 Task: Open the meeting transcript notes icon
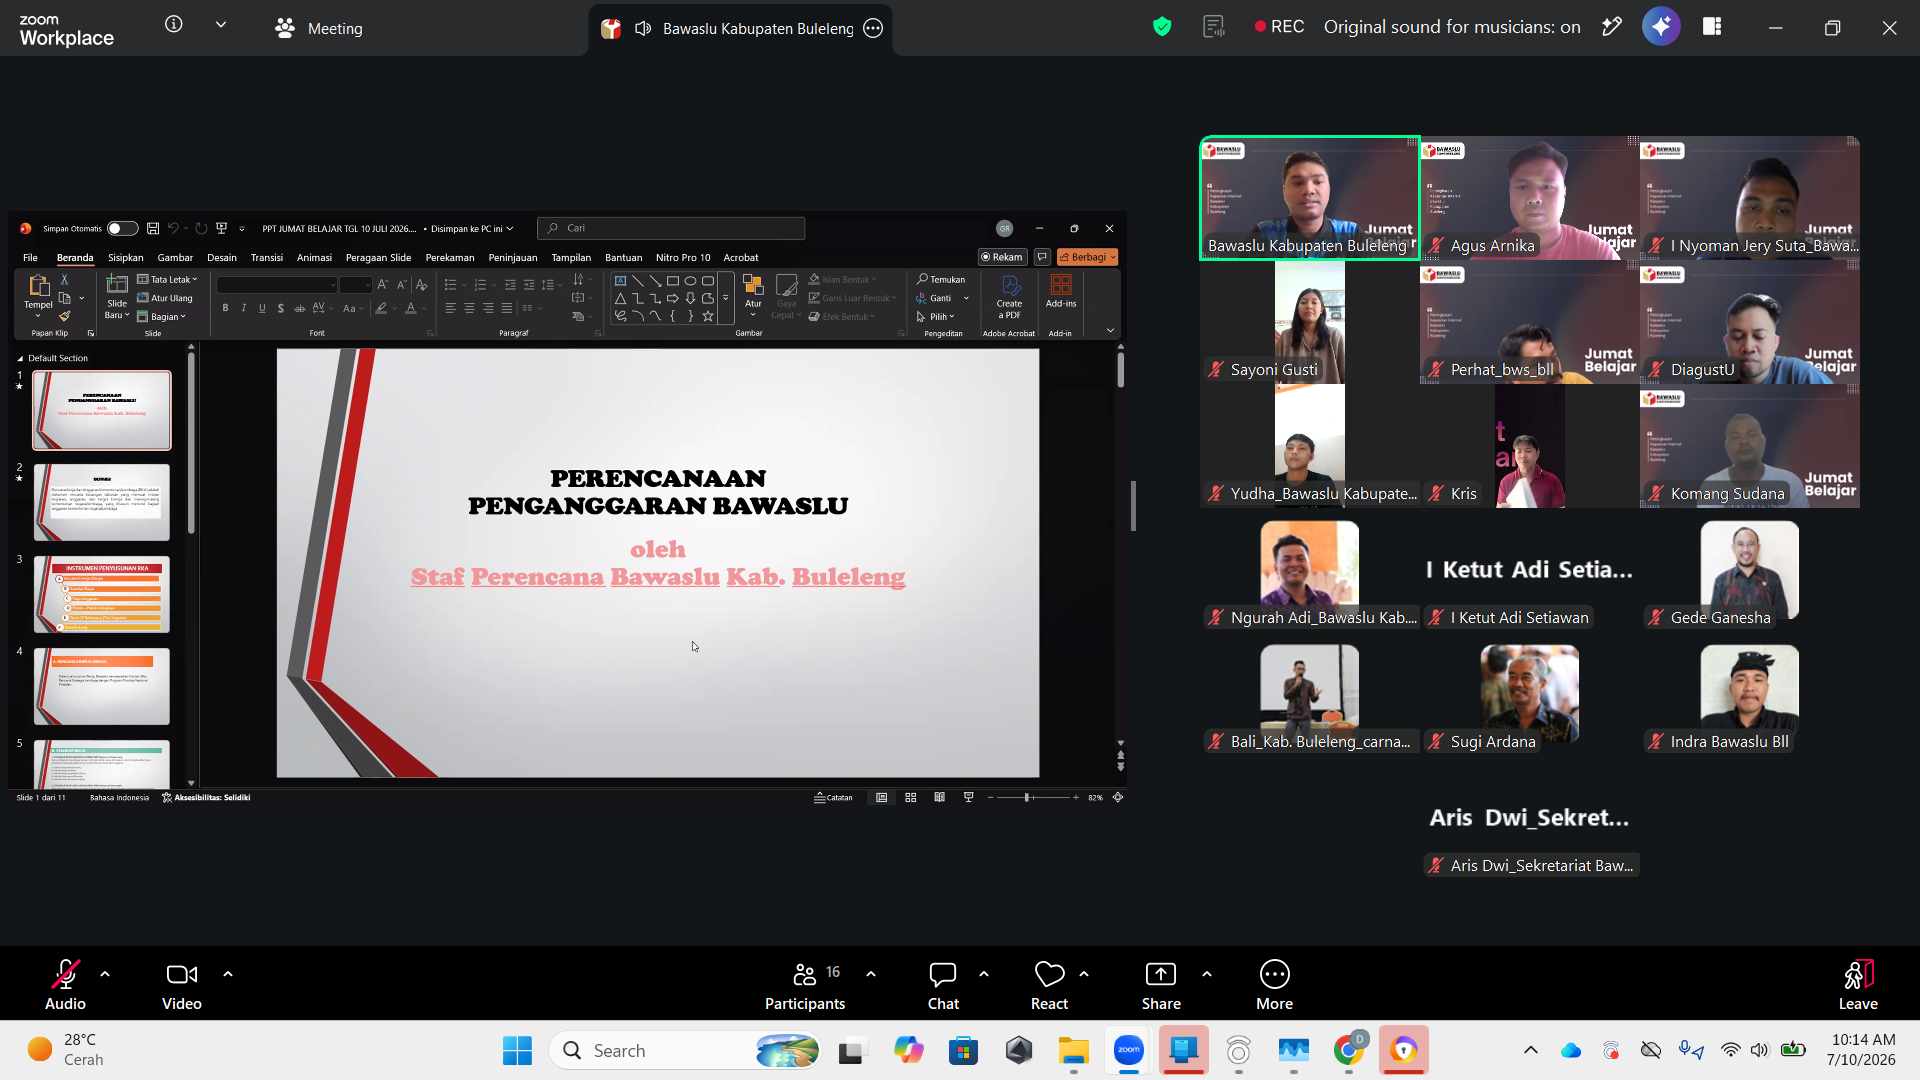tap(1214, 27)
